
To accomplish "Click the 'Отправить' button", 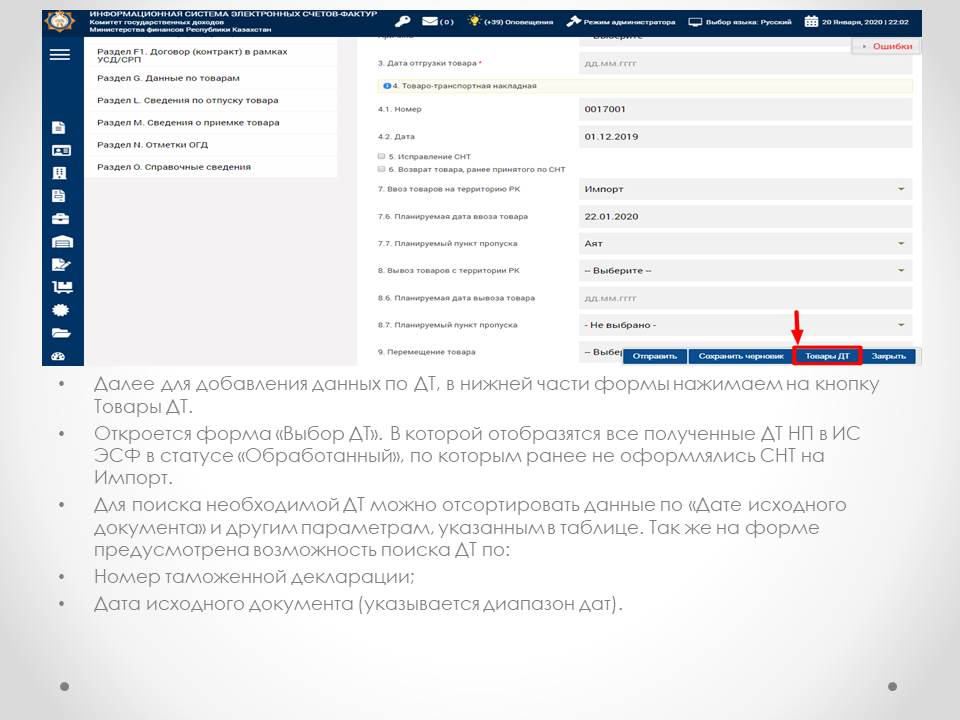I will 655,356.
